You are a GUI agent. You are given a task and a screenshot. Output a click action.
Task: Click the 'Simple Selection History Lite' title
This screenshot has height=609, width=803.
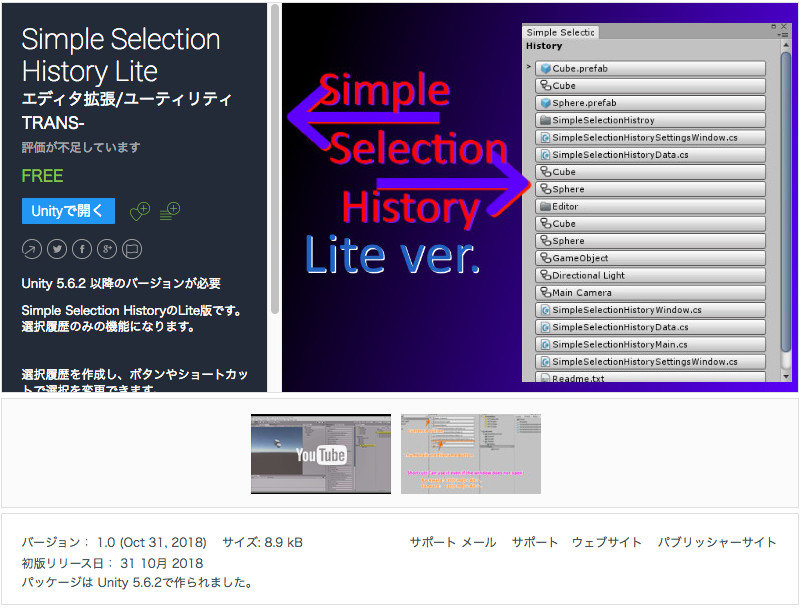tap(121, 55)
